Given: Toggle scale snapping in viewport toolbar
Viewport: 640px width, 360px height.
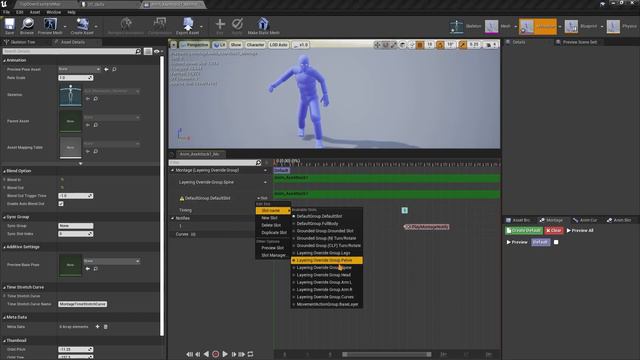Looking at the screenshot, I should coord(462,45).
